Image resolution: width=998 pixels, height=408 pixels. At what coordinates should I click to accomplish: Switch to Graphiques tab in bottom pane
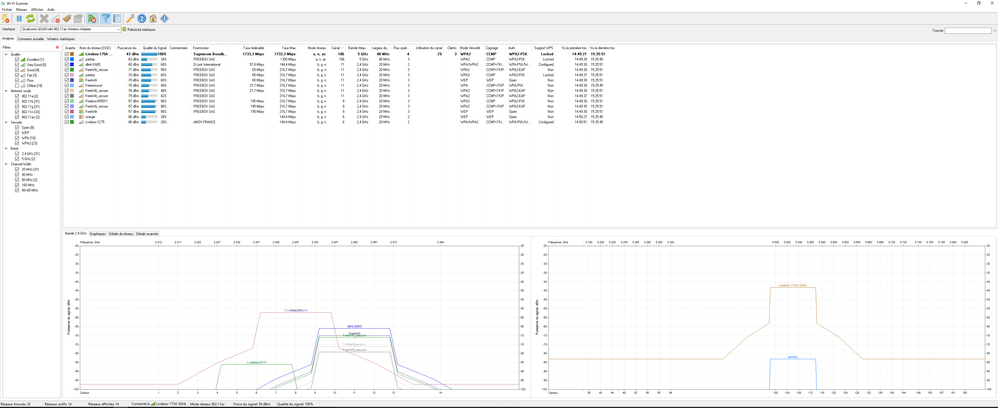pos(97,234)
